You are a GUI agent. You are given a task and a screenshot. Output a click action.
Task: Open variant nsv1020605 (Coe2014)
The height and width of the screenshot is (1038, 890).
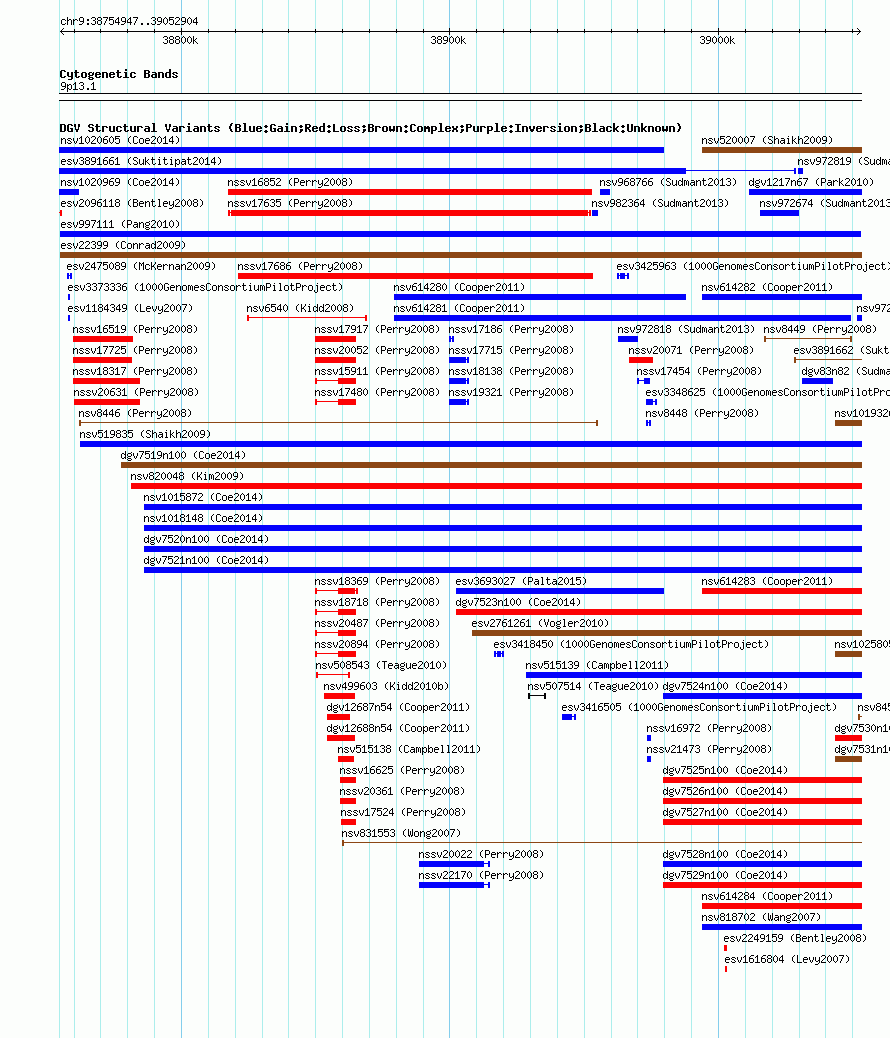120,140
